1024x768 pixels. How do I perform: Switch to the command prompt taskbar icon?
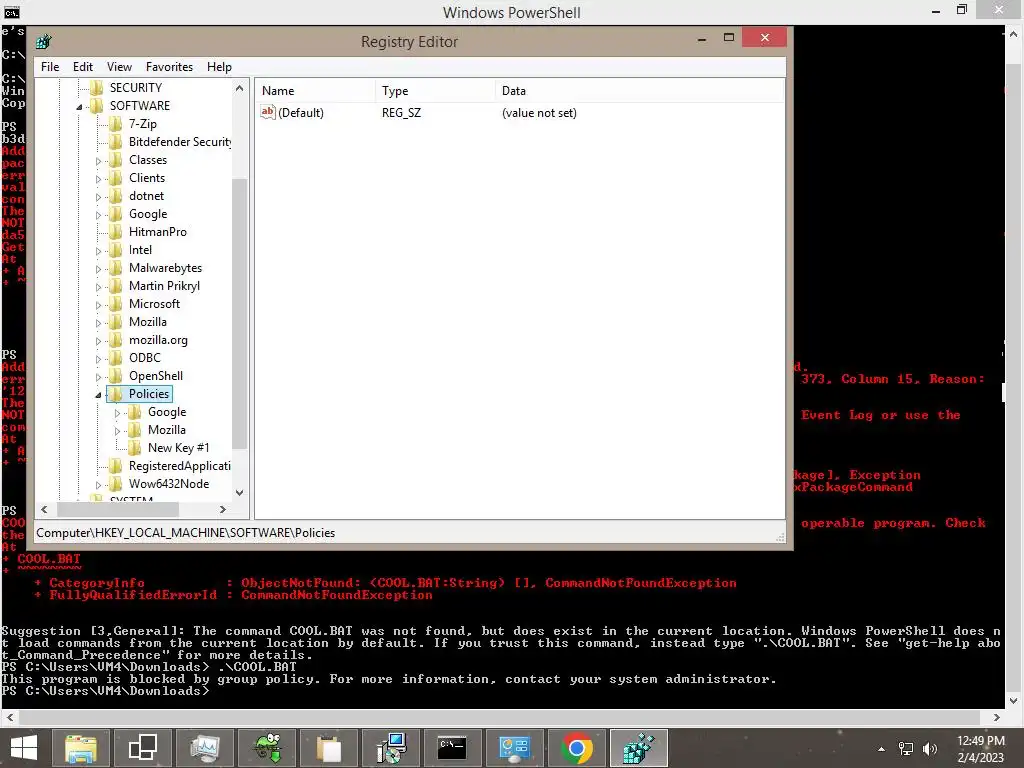(452, 748)
